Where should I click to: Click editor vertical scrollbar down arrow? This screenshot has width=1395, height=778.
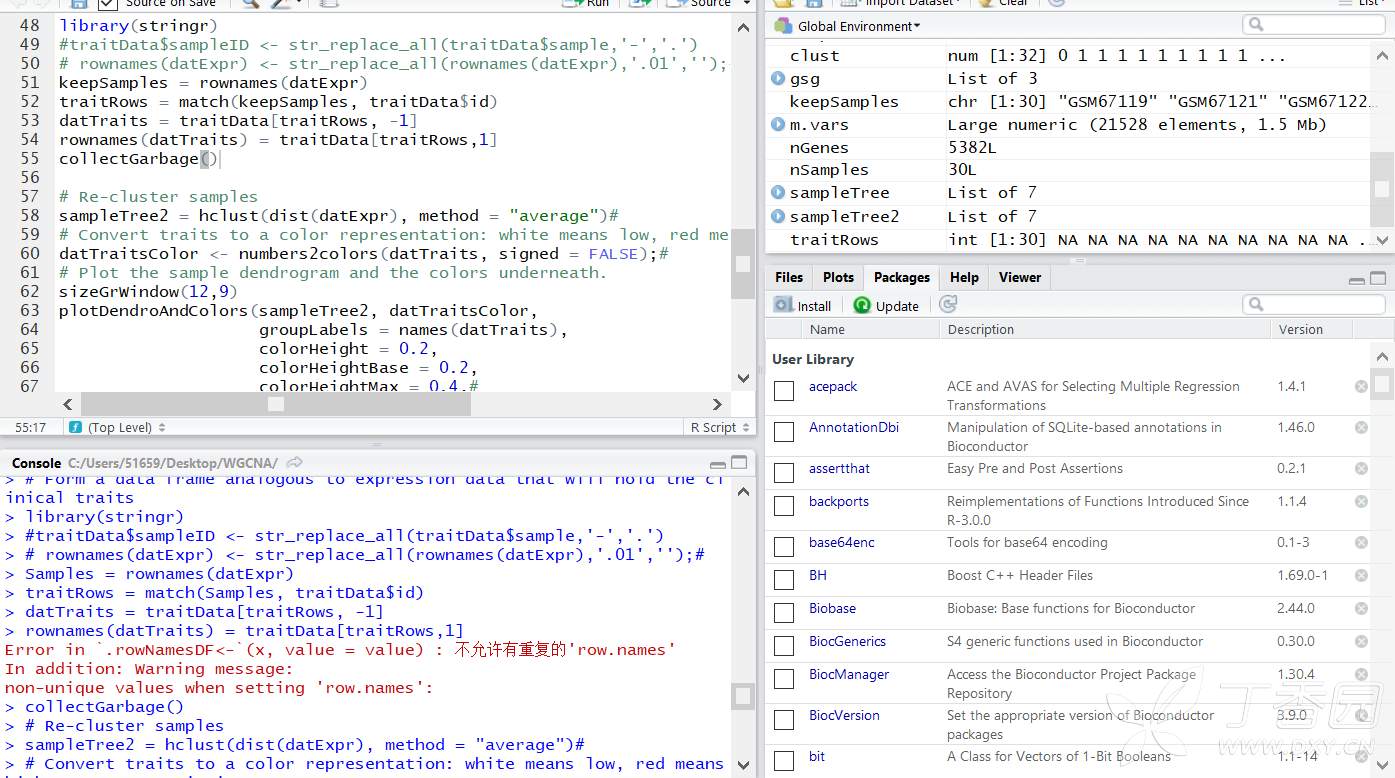743,378
